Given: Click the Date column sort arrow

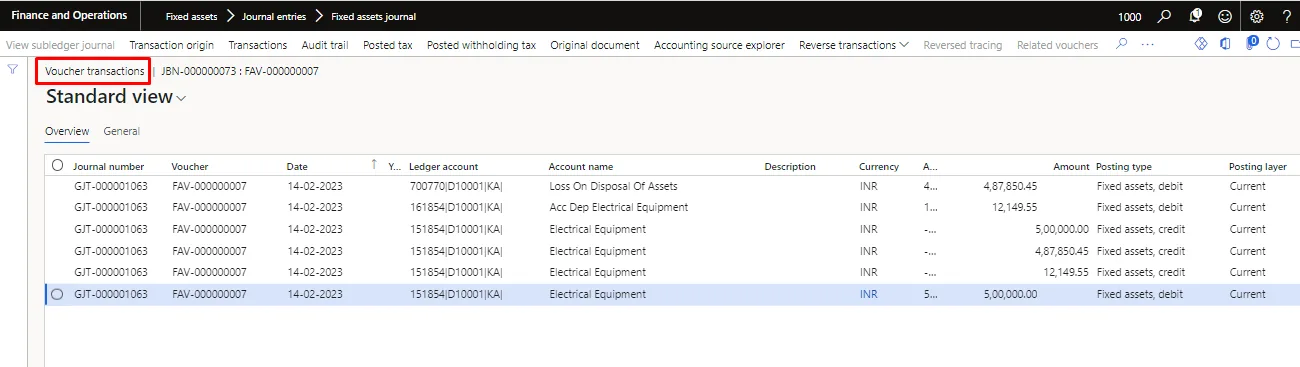Looking at the screenshot, I should 374,163.
